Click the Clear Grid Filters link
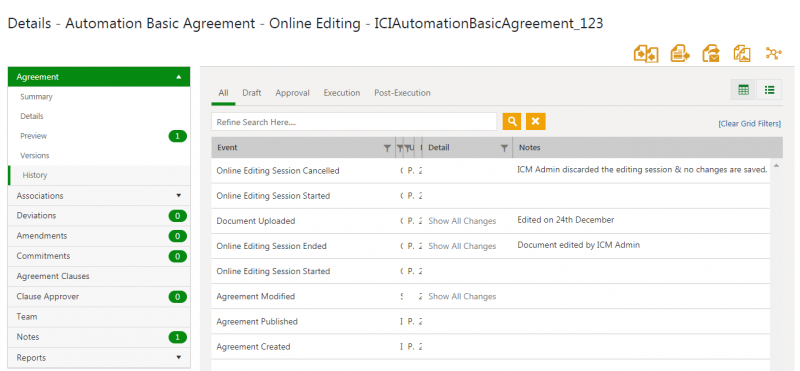 [749, 124]
